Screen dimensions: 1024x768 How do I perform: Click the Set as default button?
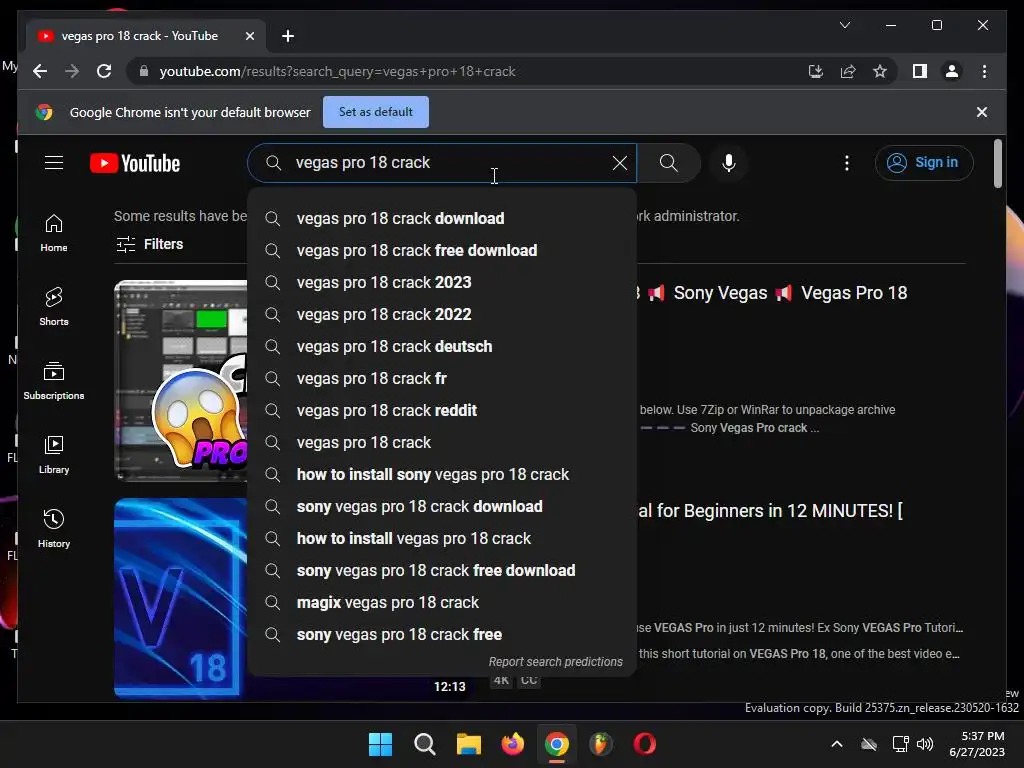pos(376,112)
